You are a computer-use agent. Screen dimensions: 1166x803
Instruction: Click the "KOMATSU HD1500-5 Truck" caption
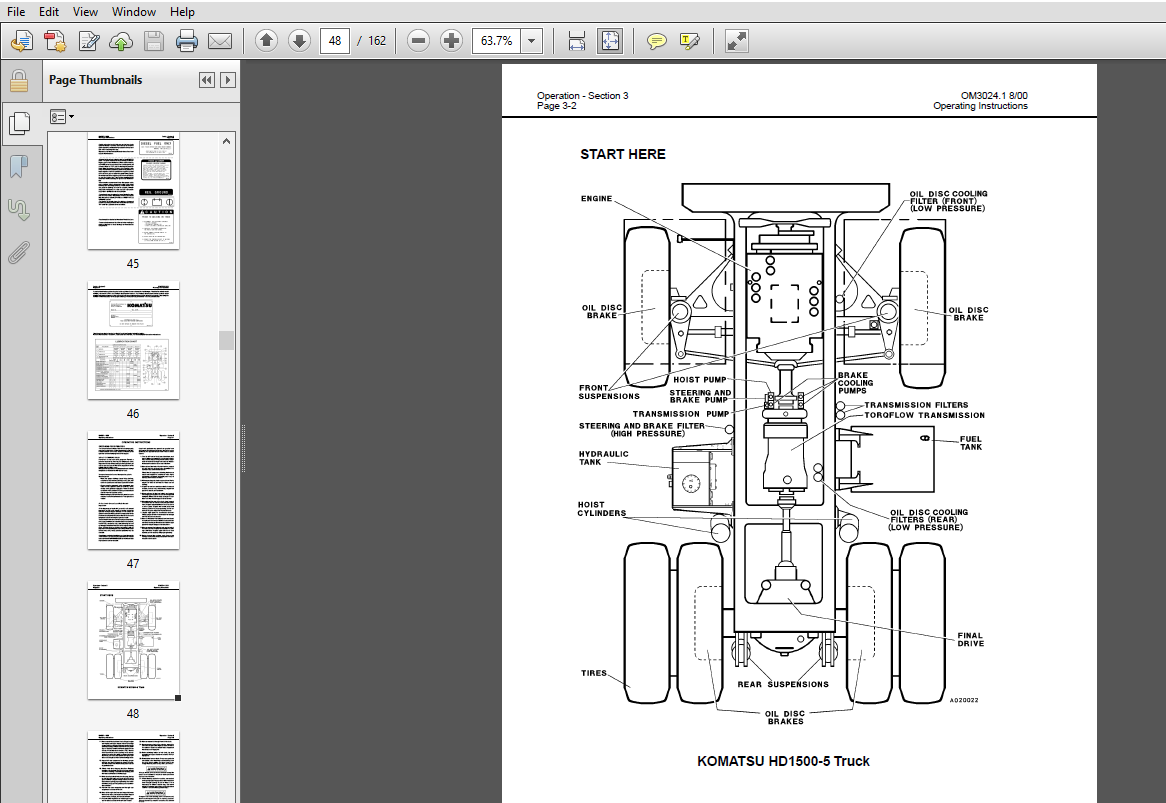[783, 761]
